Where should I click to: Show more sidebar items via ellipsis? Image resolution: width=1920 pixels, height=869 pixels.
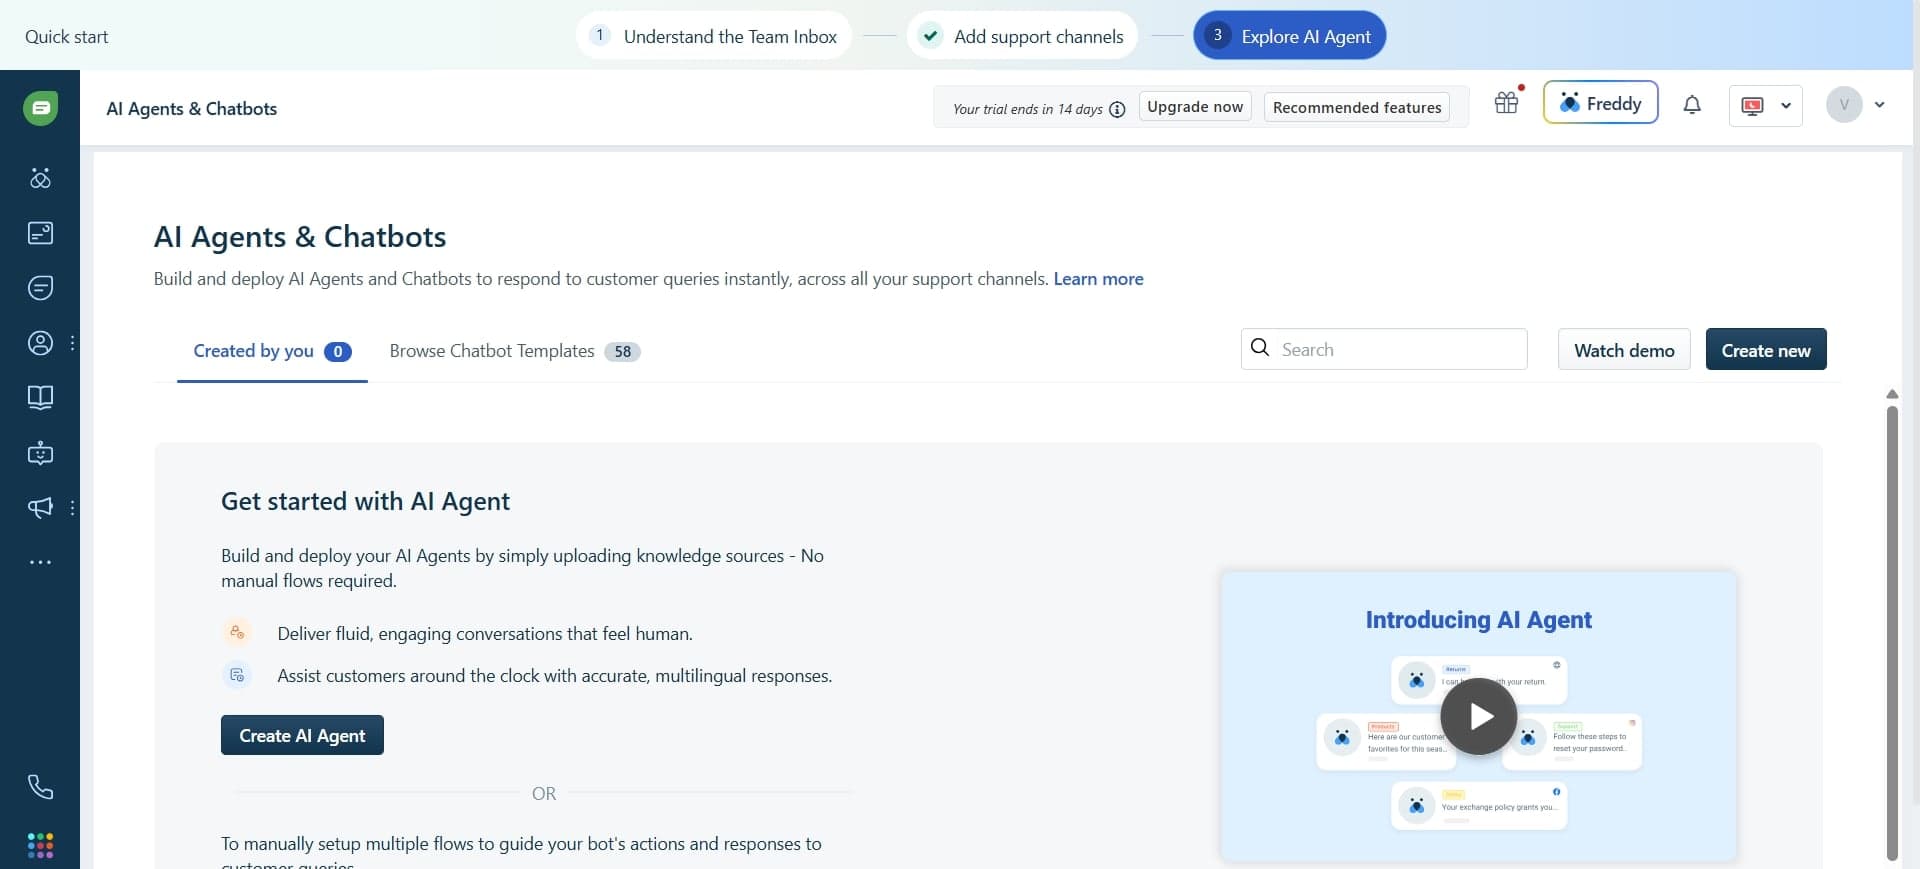tap(40, 562)
